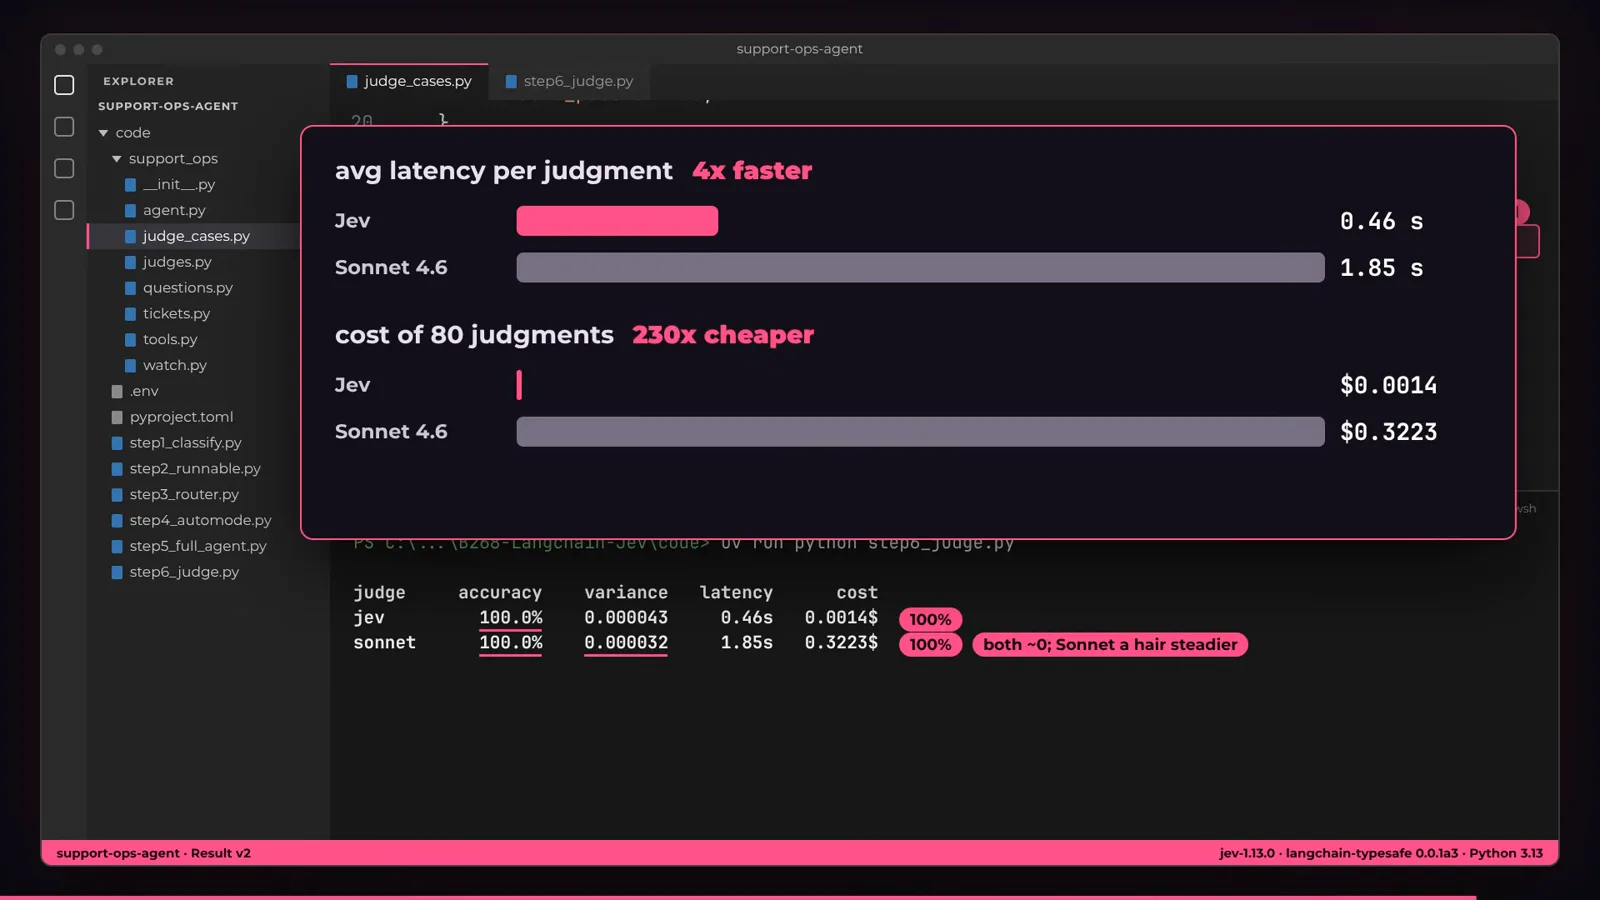The width and height of the screenshot is (1600, 900).
Task: Click the step6_judge.py tab file icon
Action: point(511,82)
